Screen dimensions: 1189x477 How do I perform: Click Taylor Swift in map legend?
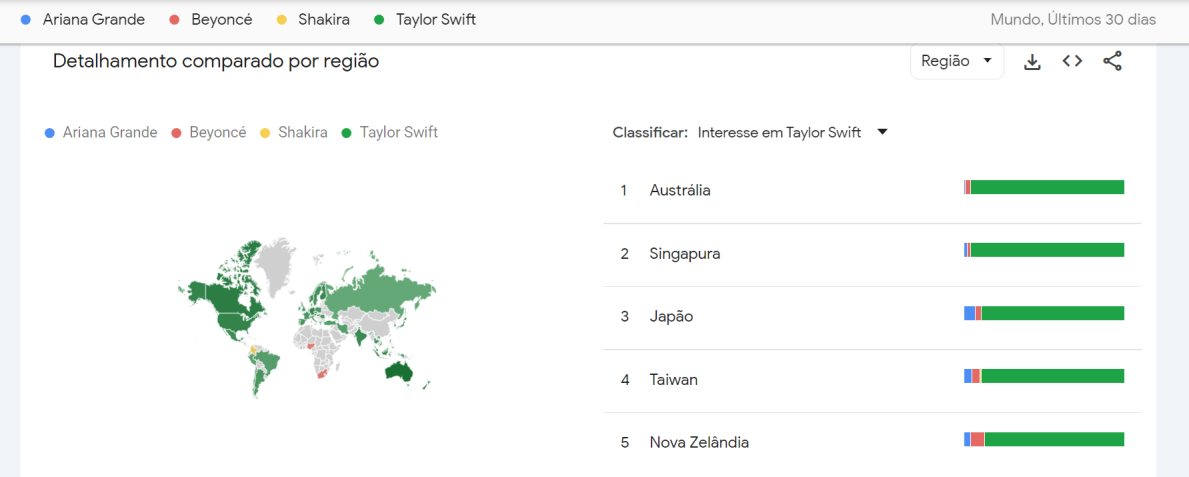[399, 133]
